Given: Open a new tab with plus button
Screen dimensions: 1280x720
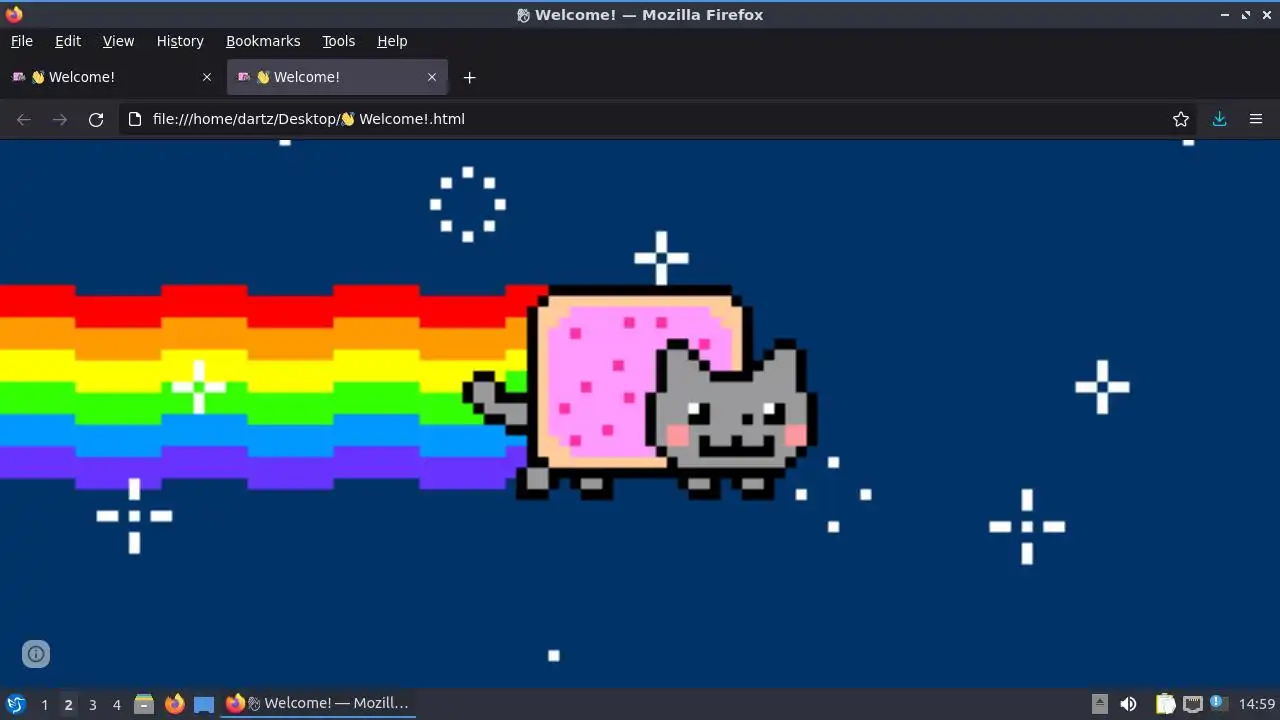Looking at the screenshot, I should (x=469, y=77).
